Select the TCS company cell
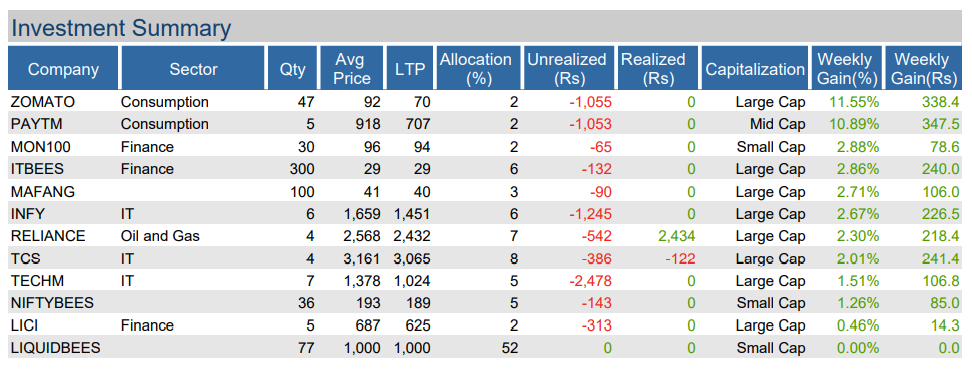Screen dimensions: 972x373 pos(25,258)
